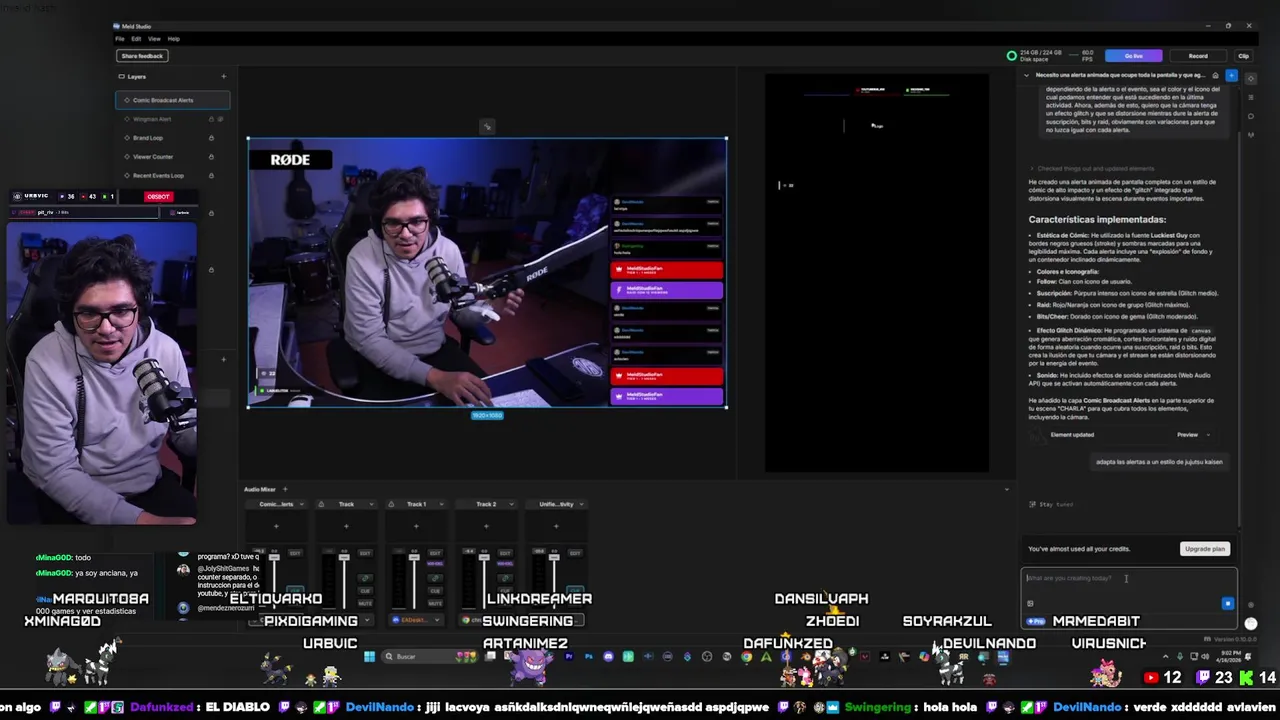Select the Comic Broadcast Alerts layer
The width and height of the screenshot is (1280, 720).
(172, 100)
